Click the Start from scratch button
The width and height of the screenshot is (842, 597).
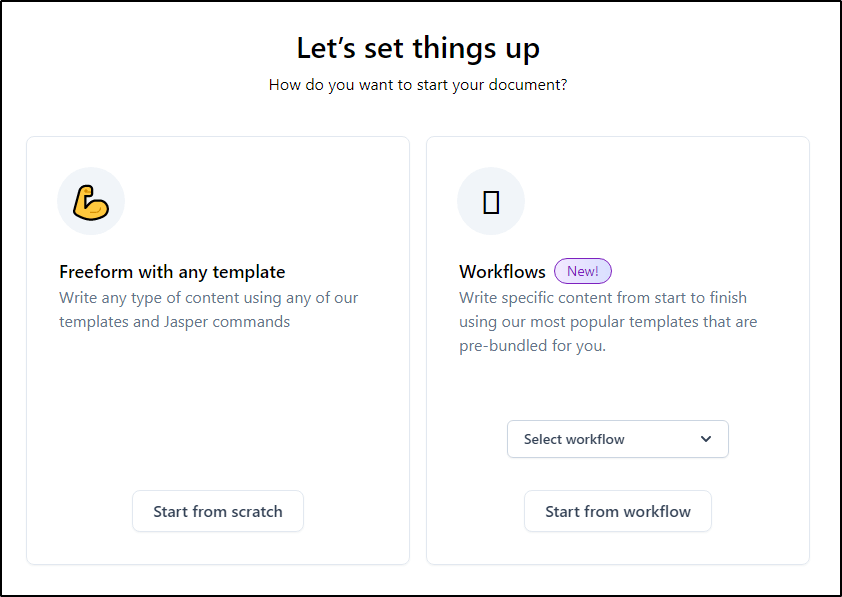click(217, 511)
